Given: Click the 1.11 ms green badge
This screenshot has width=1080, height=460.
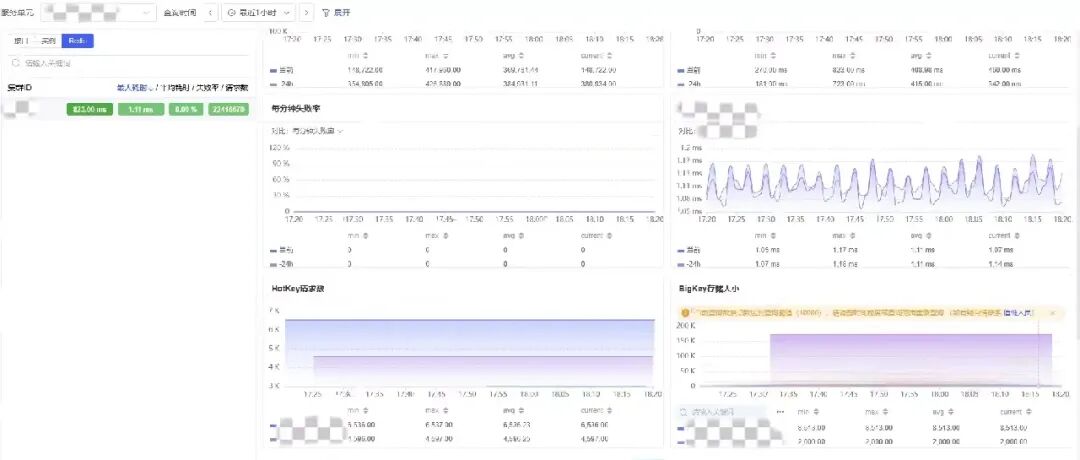Looking at the screenshot, I should point(141,109).
